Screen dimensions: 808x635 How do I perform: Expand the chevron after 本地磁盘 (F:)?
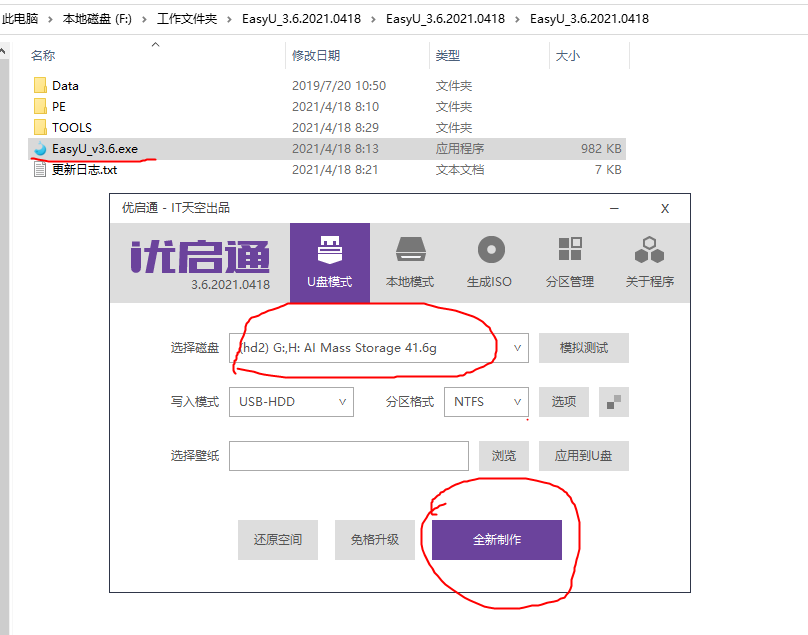(x=144, y=20)
